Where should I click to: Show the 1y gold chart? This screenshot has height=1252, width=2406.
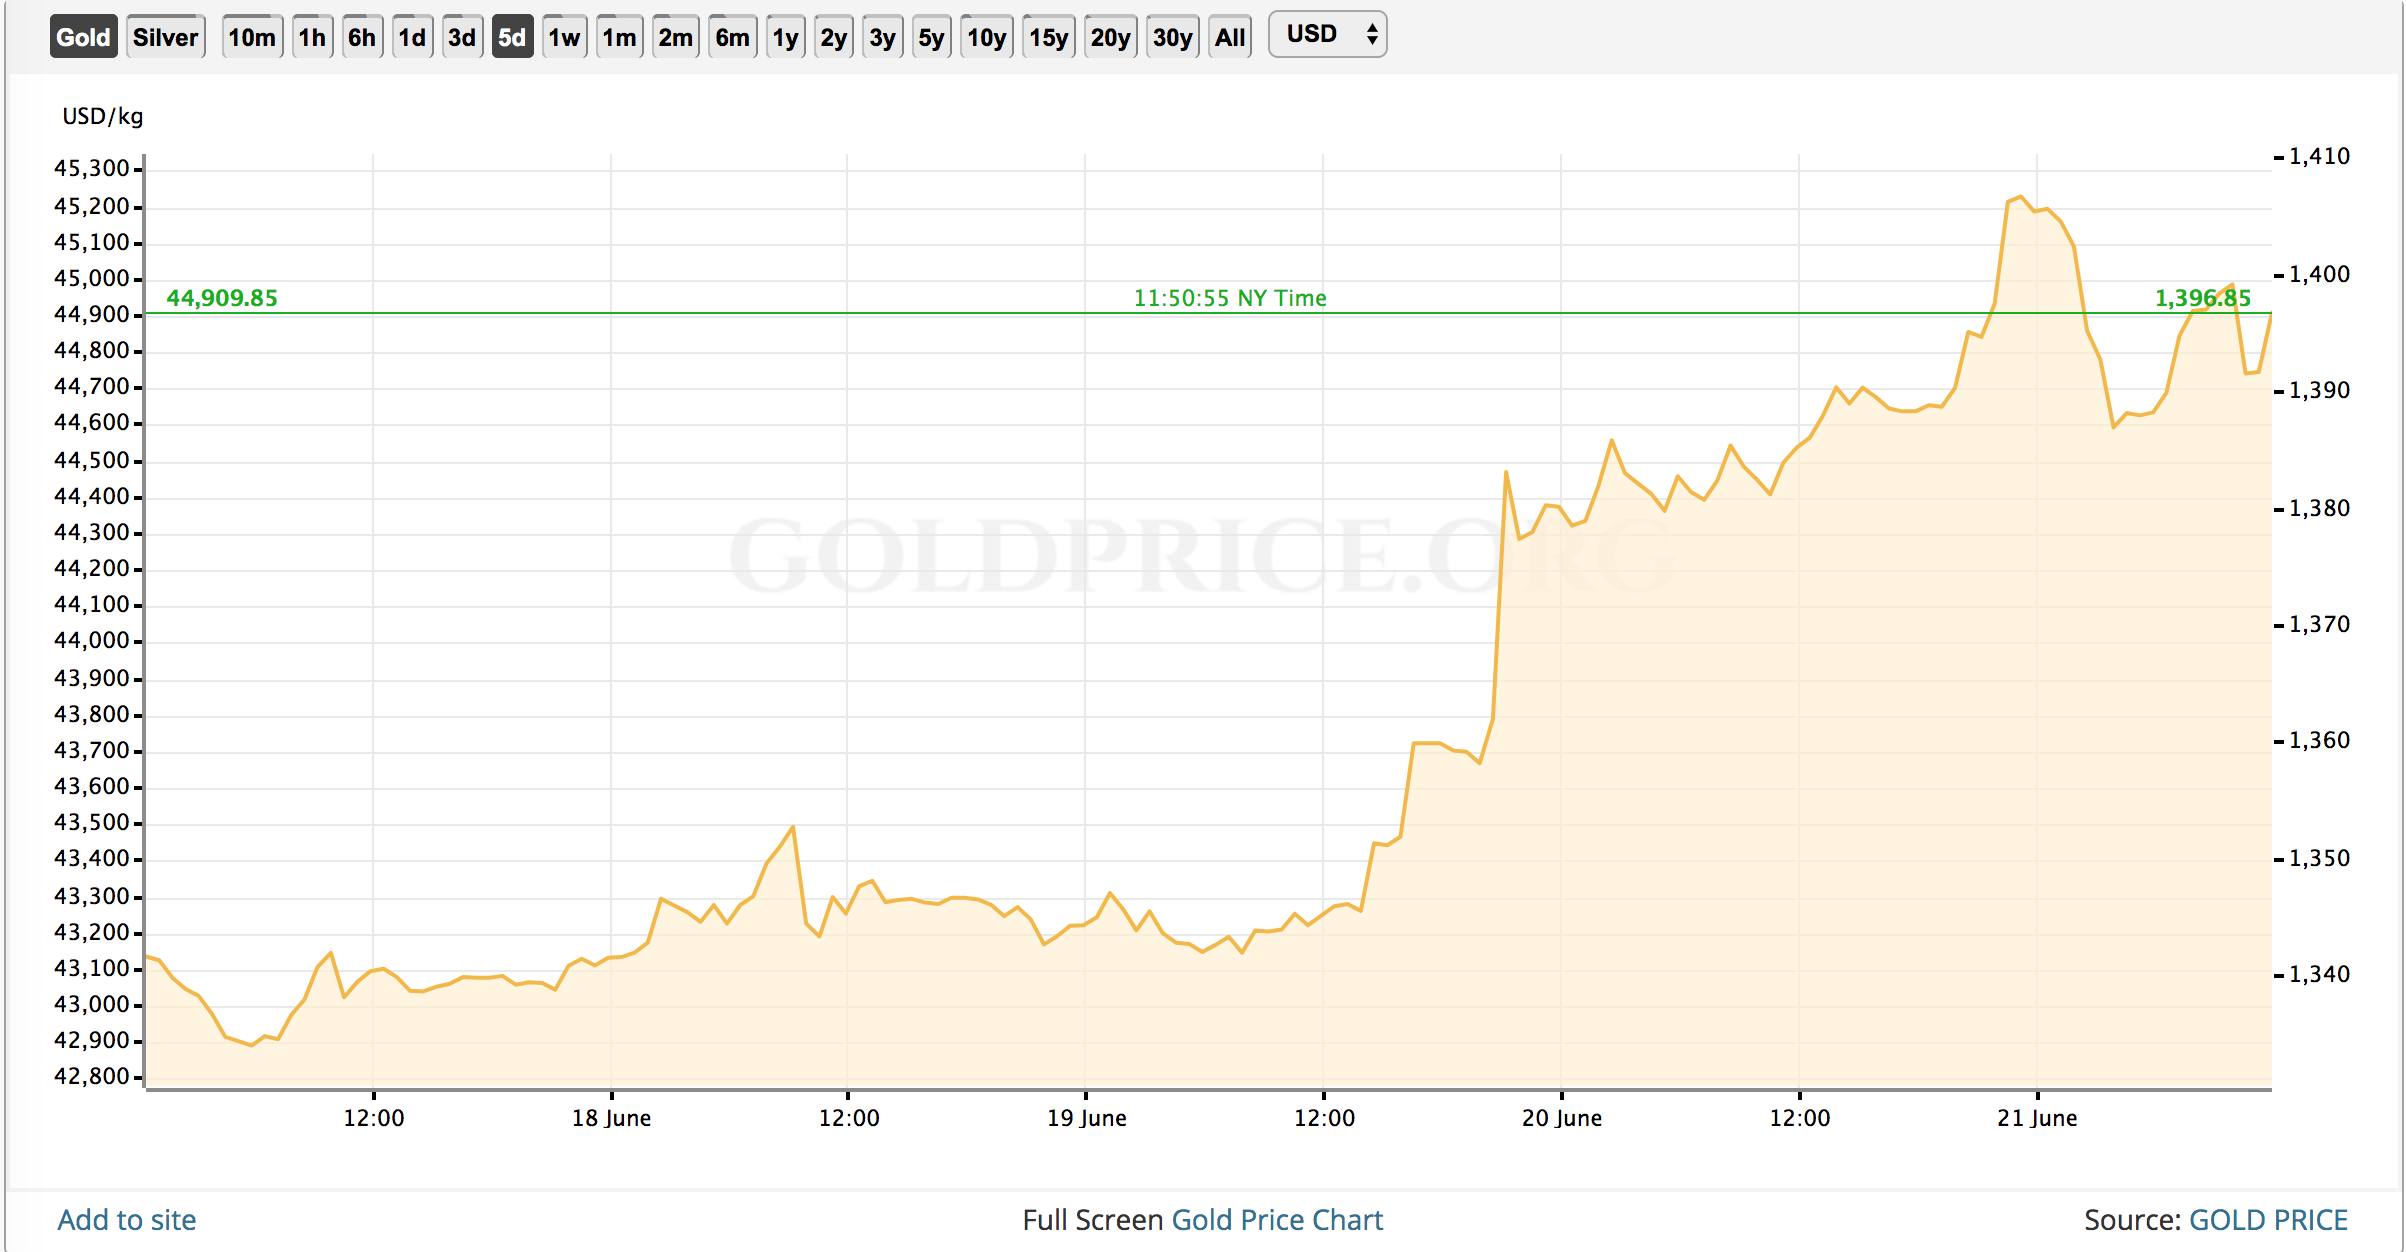785,37
